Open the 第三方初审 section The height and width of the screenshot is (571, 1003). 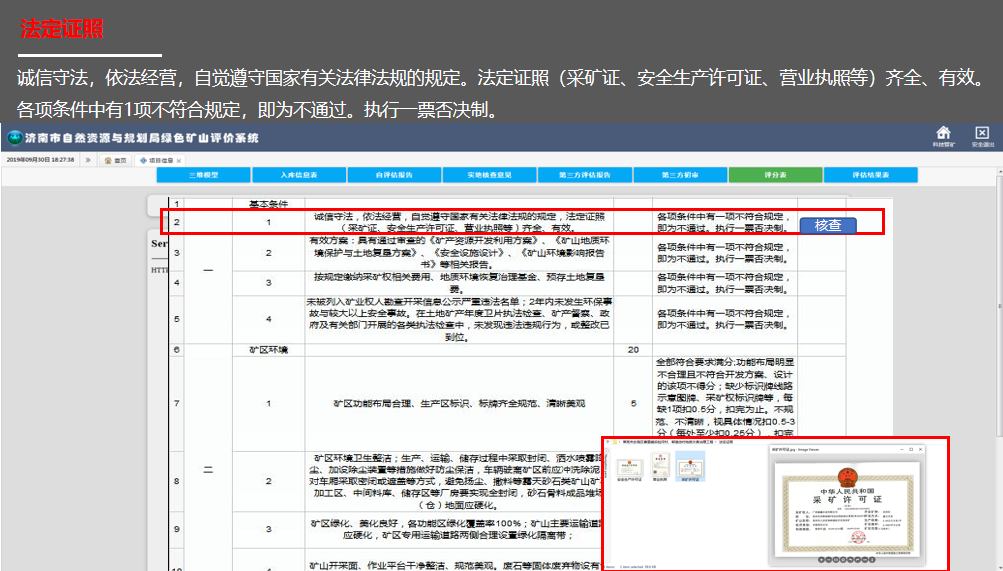680,175
